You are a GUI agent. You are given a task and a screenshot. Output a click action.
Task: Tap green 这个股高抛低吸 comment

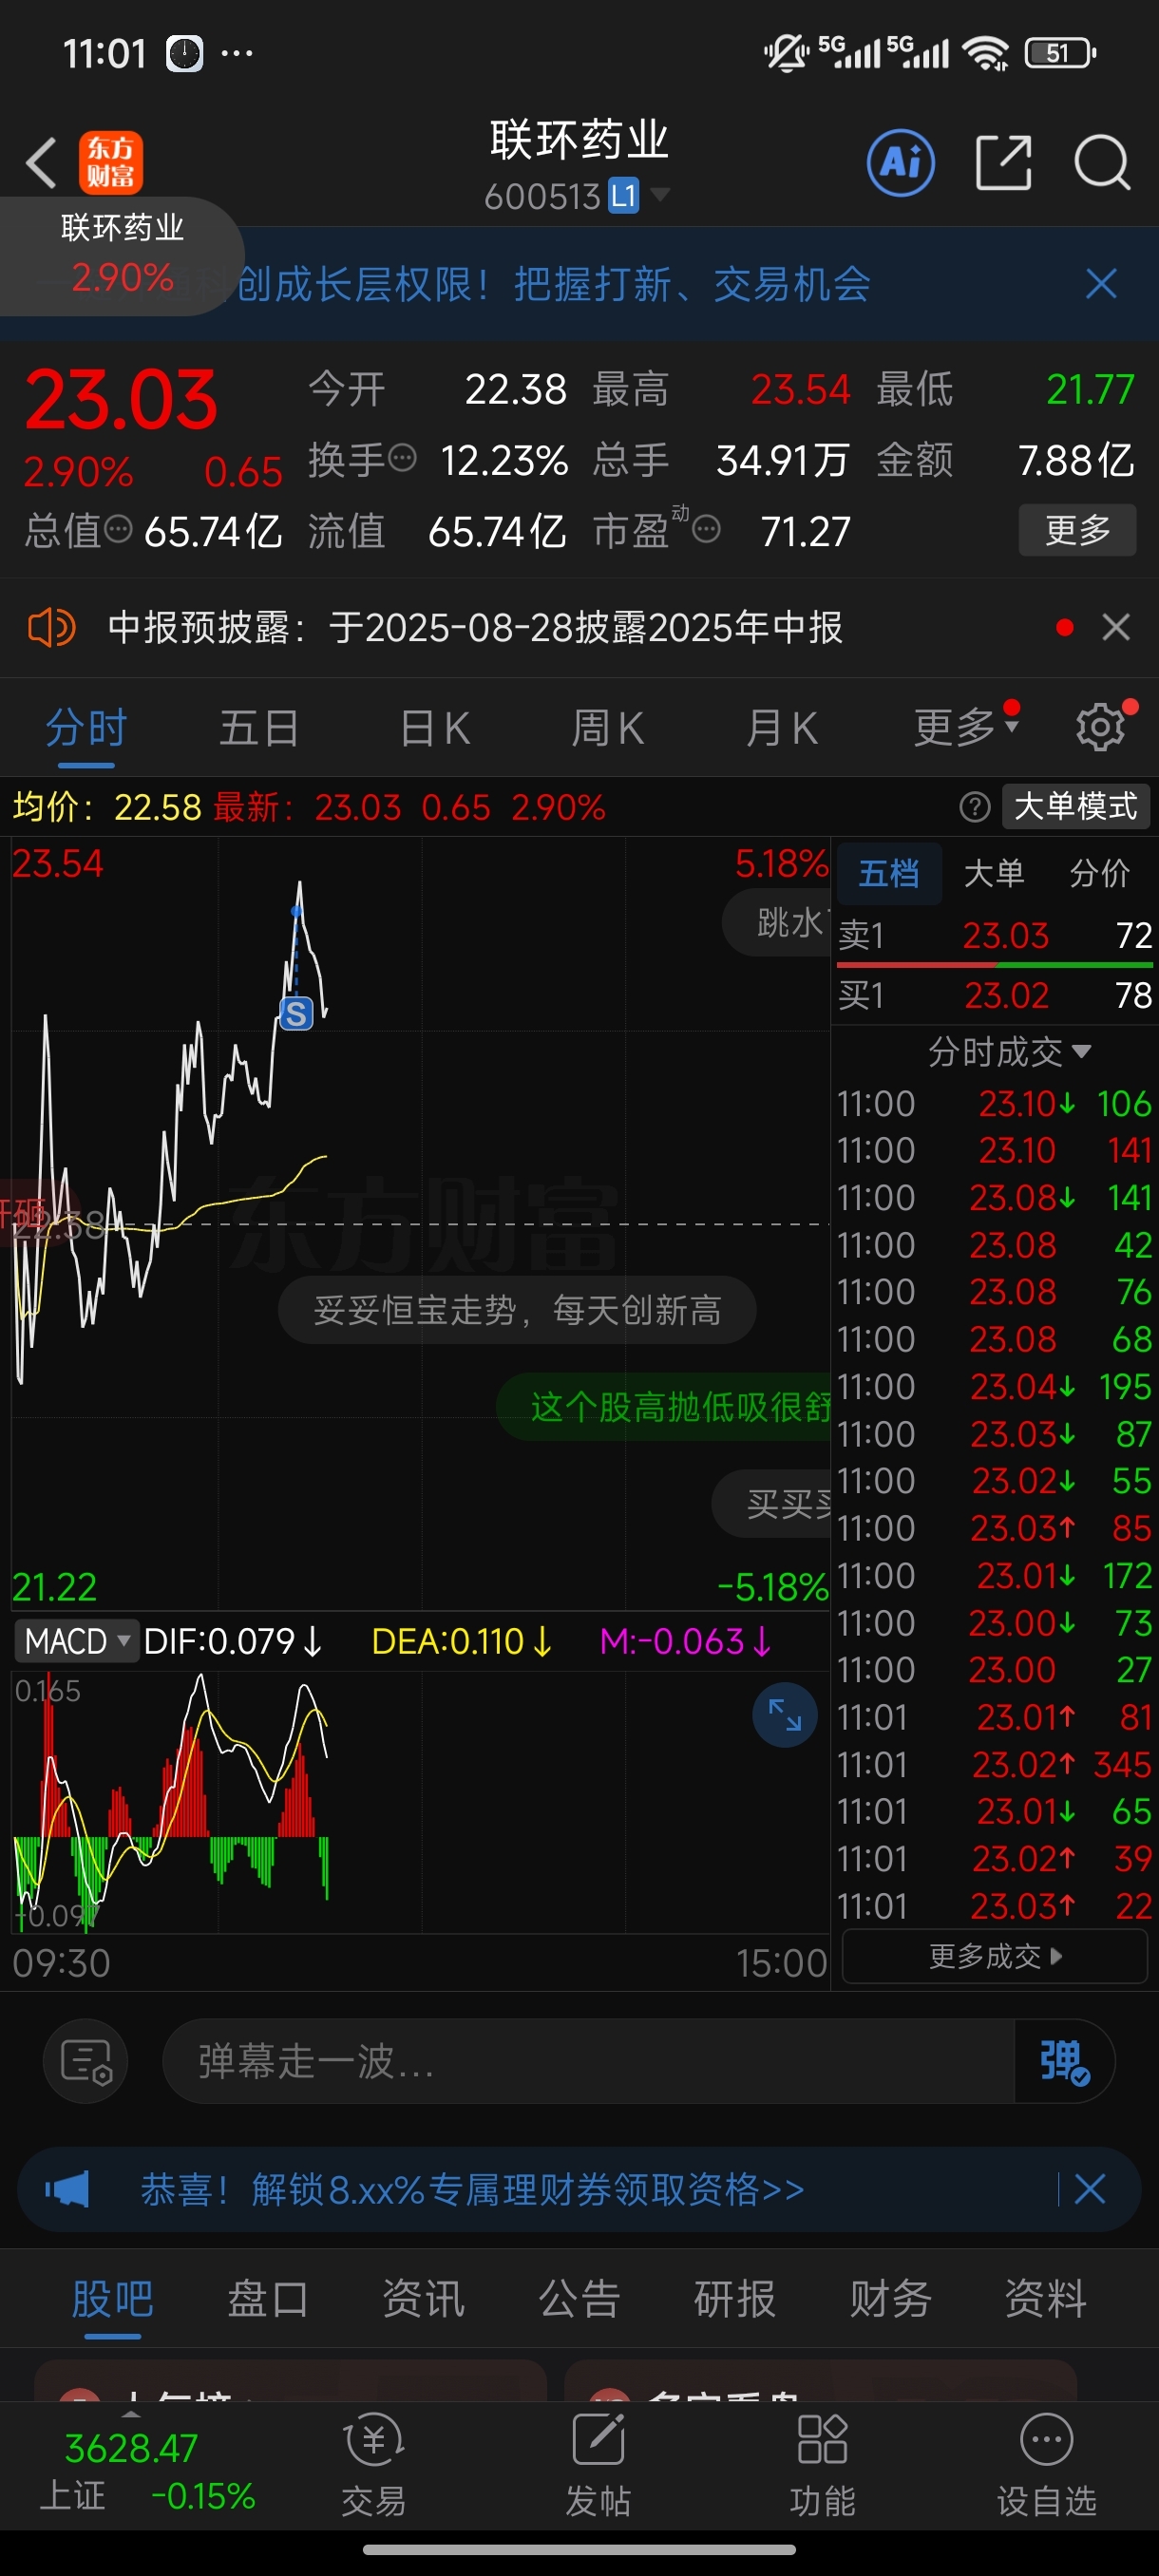(x=665, y=1407)
